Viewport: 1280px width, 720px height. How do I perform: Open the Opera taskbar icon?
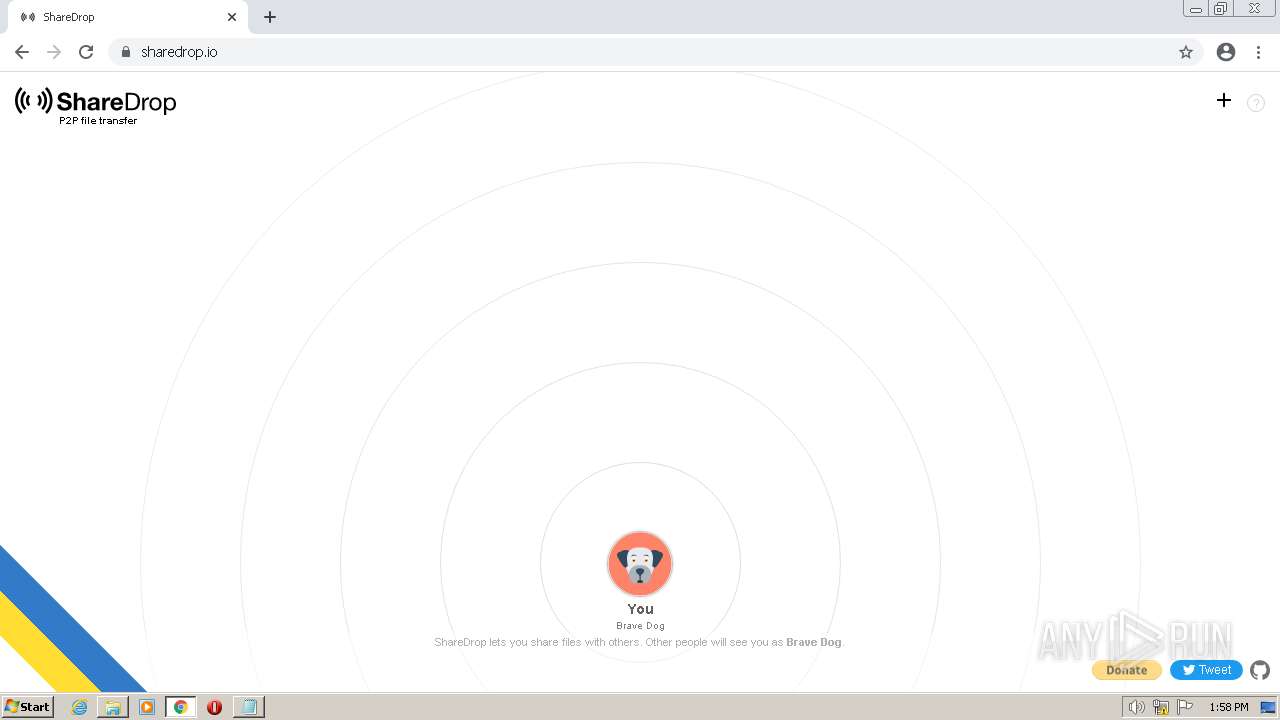click(x=214, y=707)
